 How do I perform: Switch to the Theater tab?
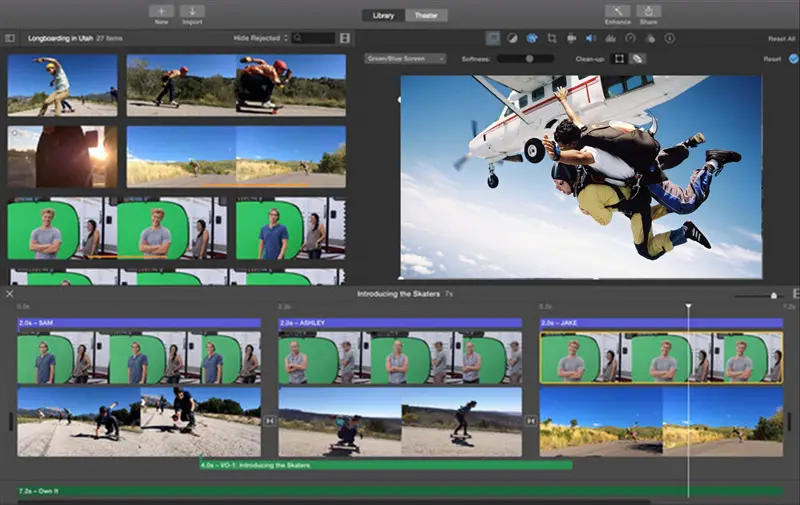[x=424, y=16]
